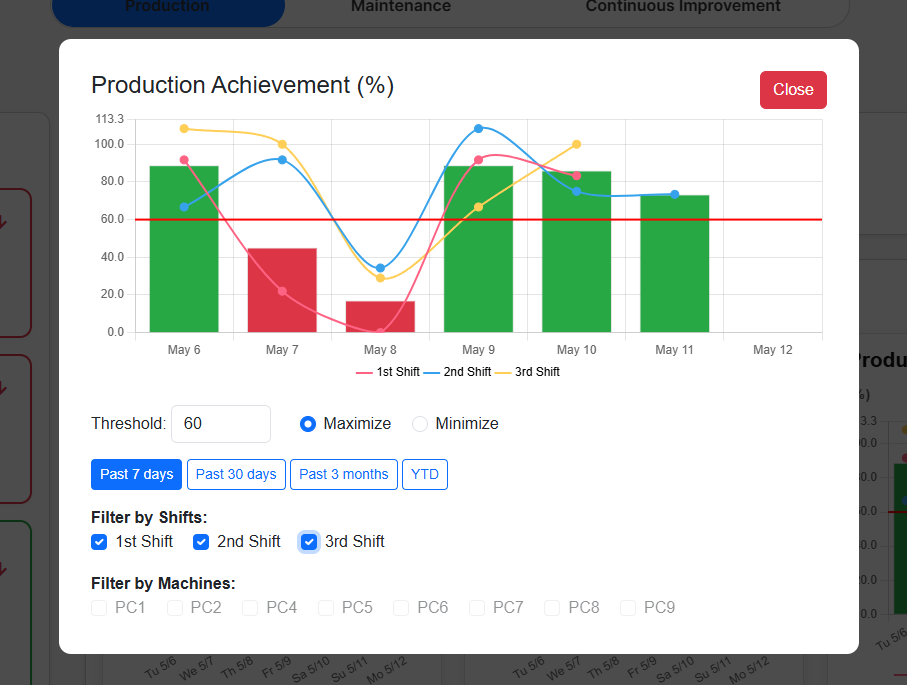Check the PC5 machine checkbox

pos(326,608)
